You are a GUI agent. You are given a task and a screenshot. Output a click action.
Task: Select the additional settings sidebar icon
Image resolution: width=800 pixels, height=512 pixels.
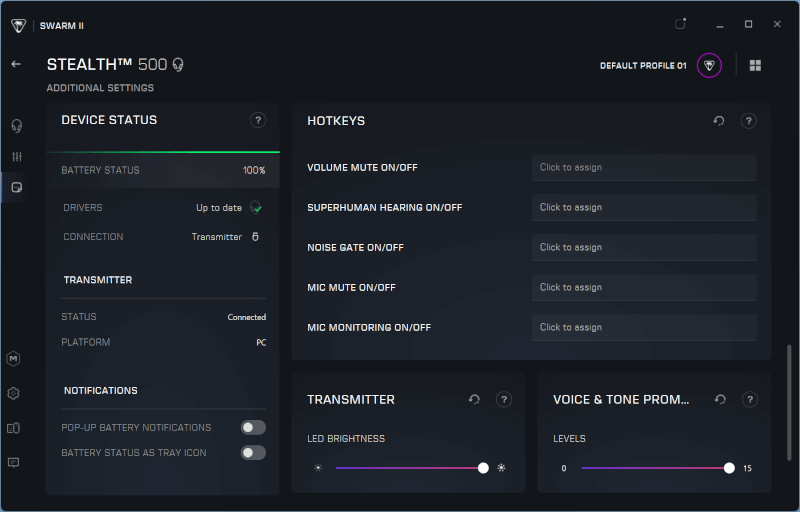pos(17,188)
